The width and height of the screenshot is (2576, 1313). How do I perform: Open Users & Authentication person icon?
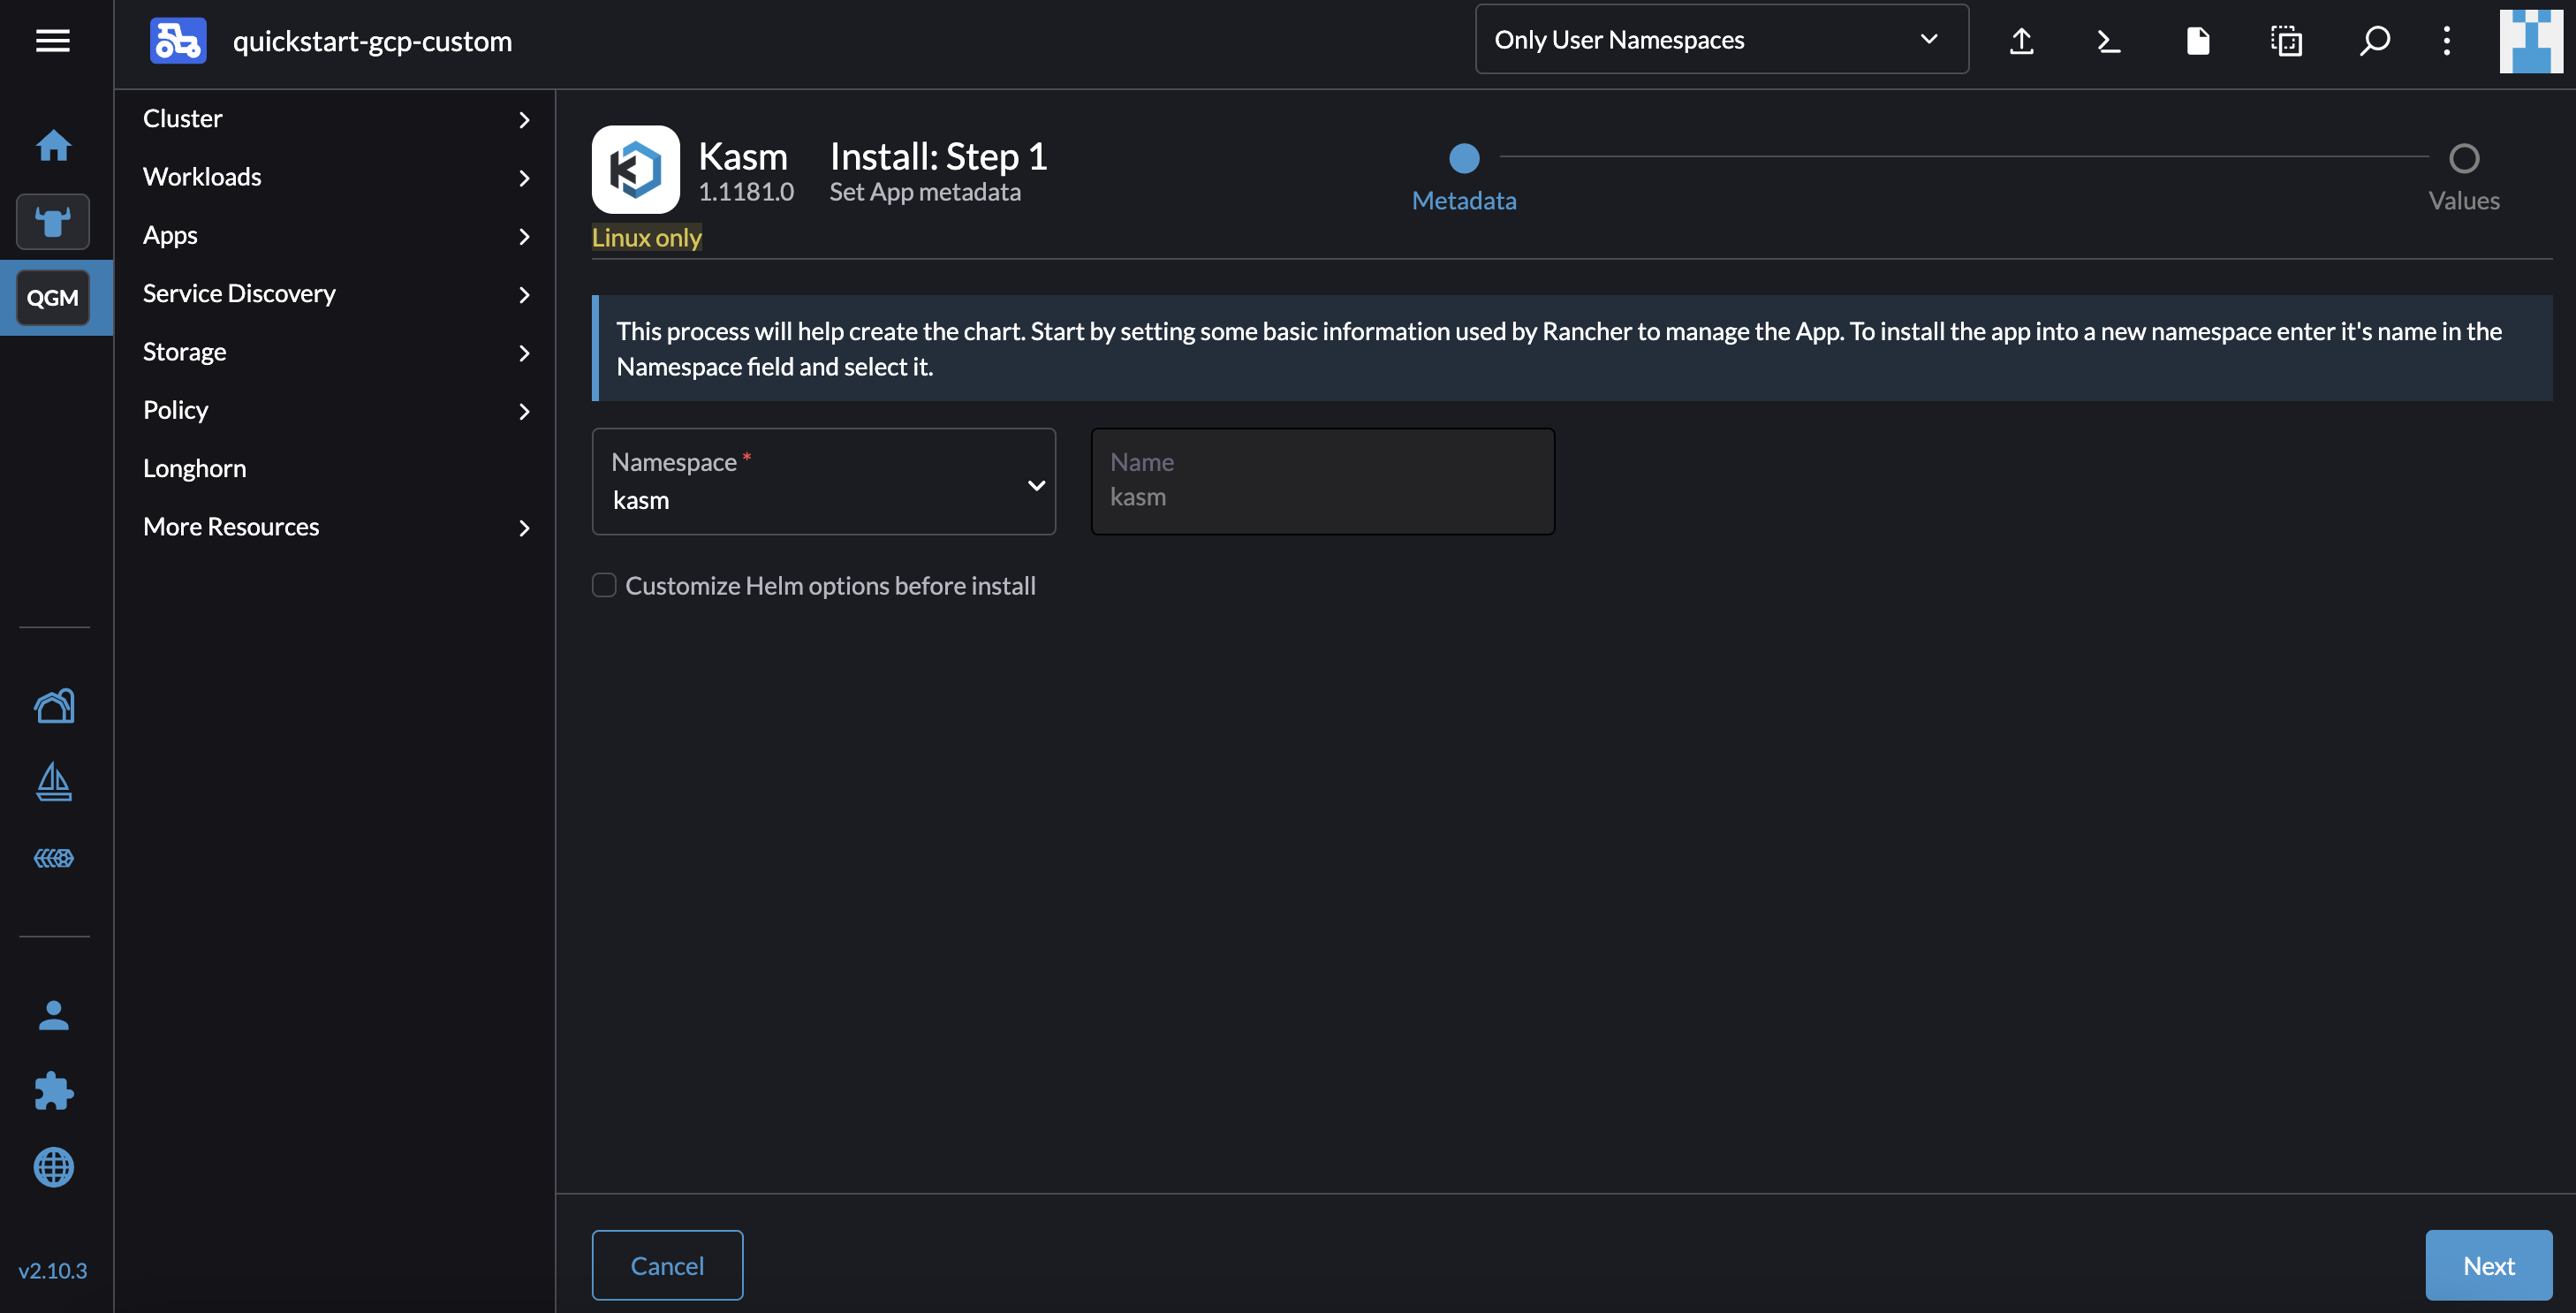(x=54, y=1016)
